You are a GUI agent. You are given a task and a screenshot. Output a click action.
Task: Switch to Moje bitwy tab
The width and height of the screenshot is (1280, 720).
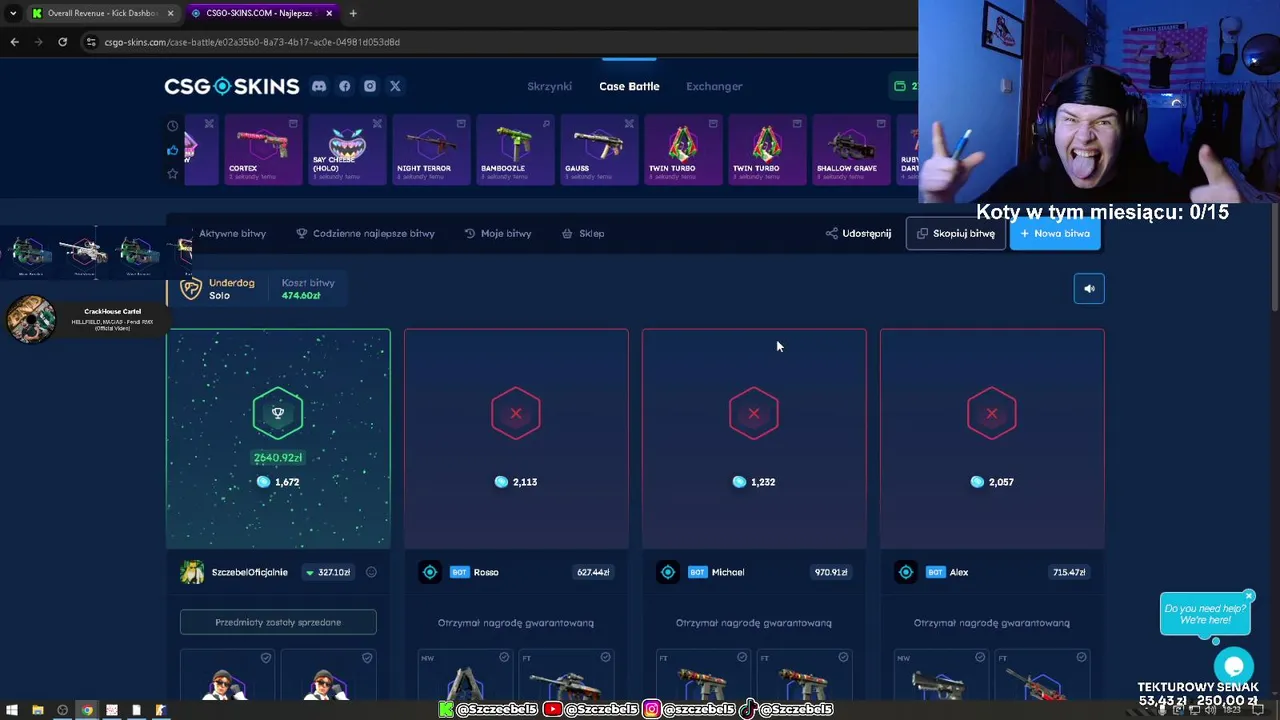[x=497, y=233]
